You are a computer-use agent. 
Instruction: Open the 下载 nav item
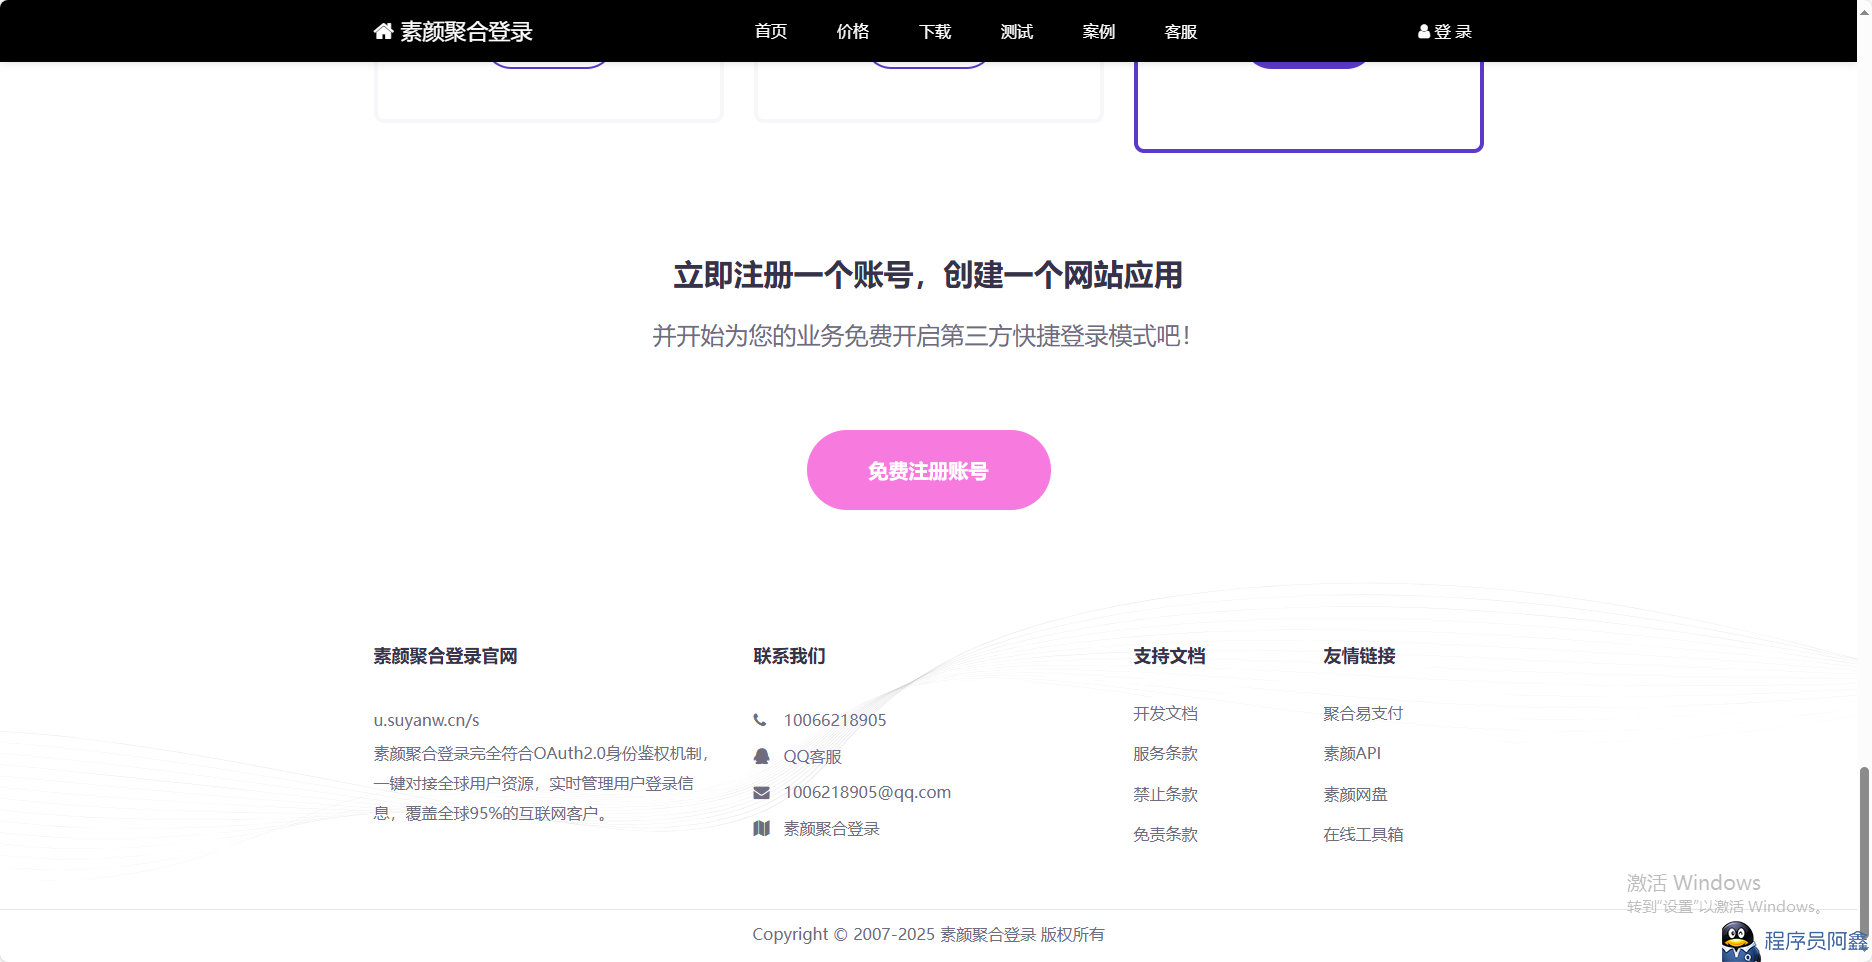point(935,32)
